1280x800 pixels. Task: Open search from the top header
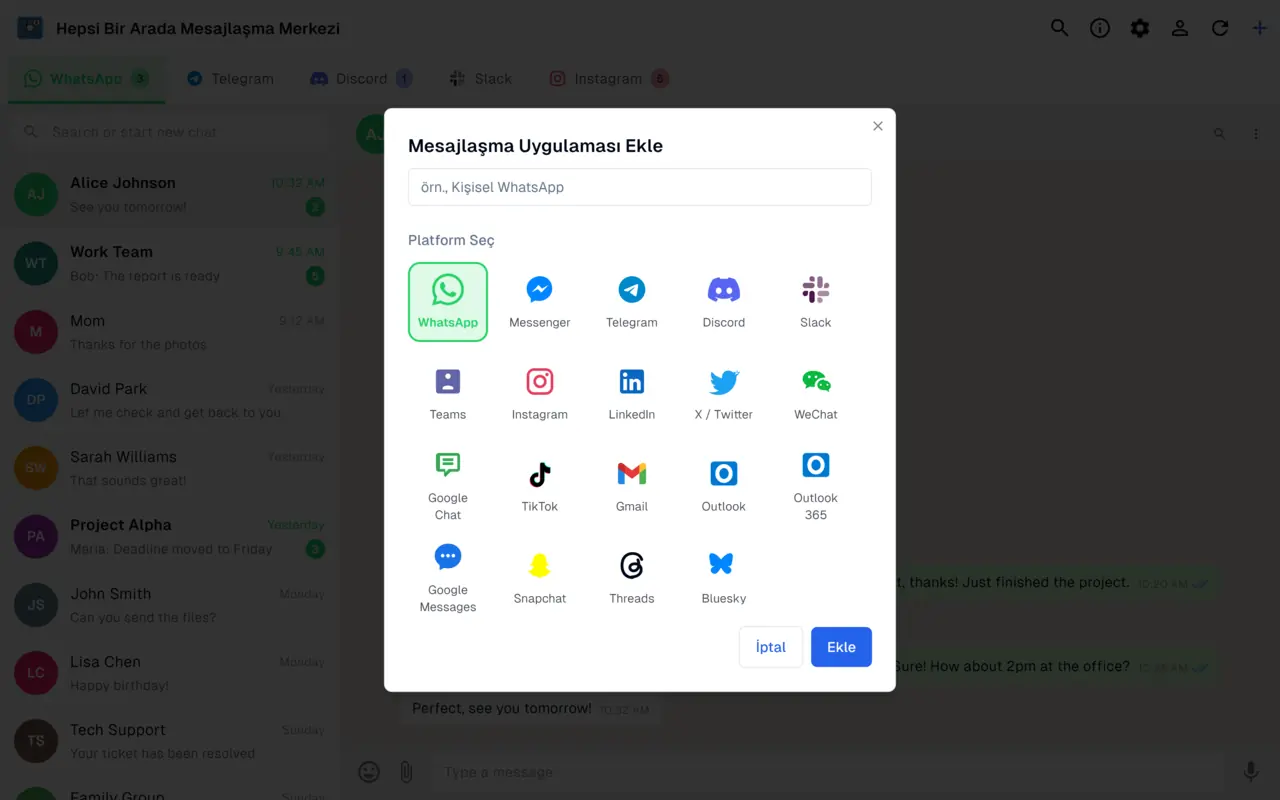tap(1060, 28)
